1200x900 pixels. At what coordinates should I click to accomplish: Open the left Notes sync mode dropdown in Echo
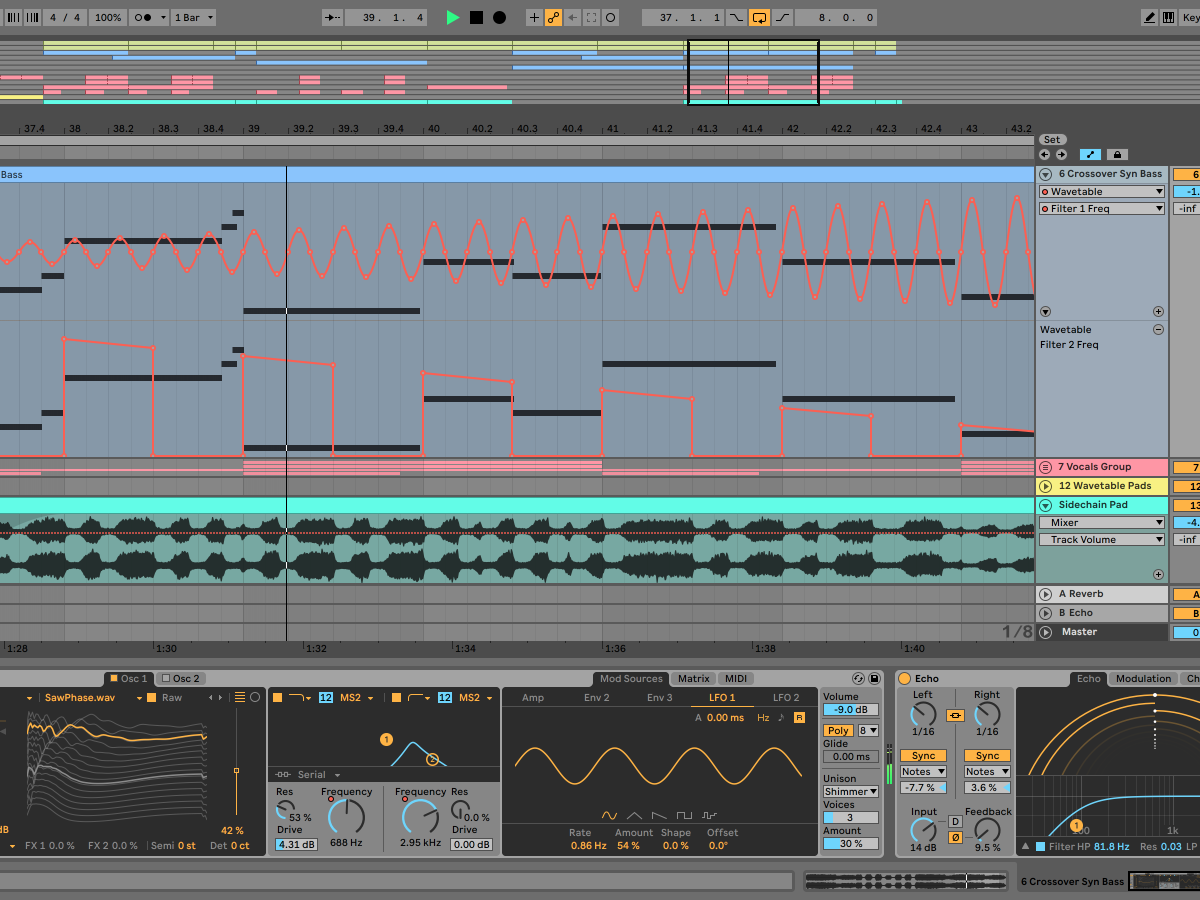[922, 771]
